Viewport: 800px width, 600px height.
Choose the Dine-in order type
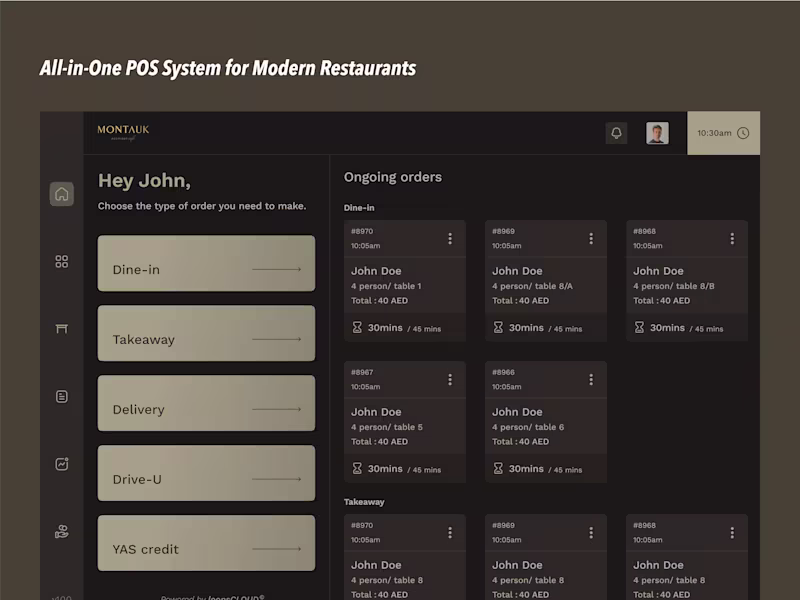click(206, 263)
